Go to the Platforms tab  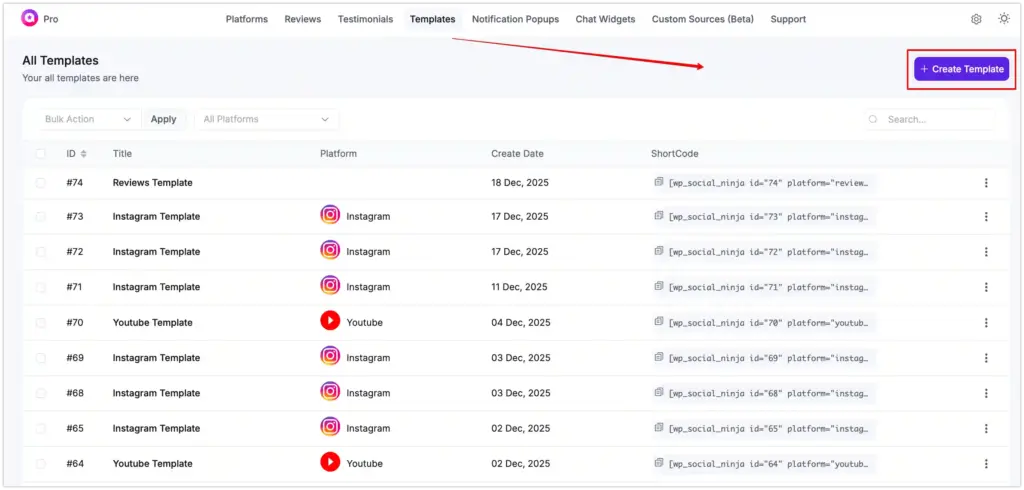(x=246, y=19)
